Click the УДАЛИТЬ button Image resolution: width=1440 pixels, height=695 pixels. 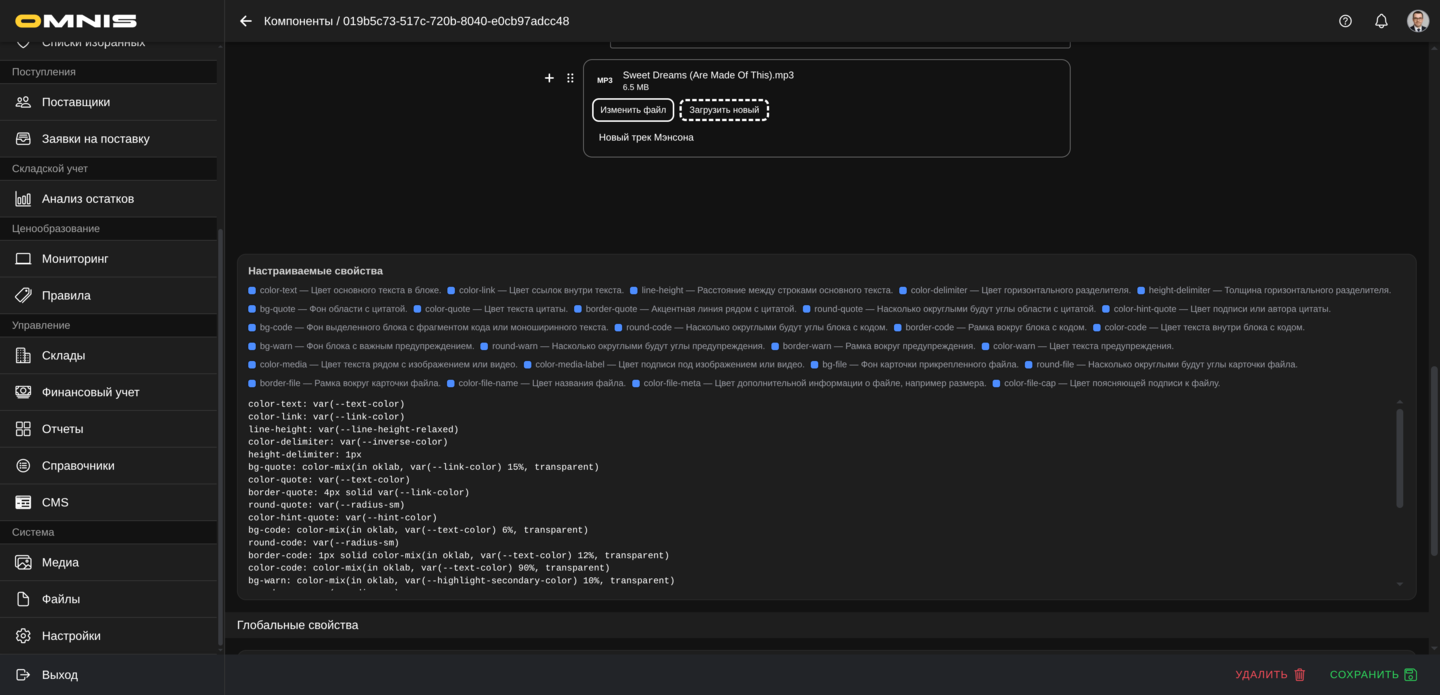(1270, 675)
